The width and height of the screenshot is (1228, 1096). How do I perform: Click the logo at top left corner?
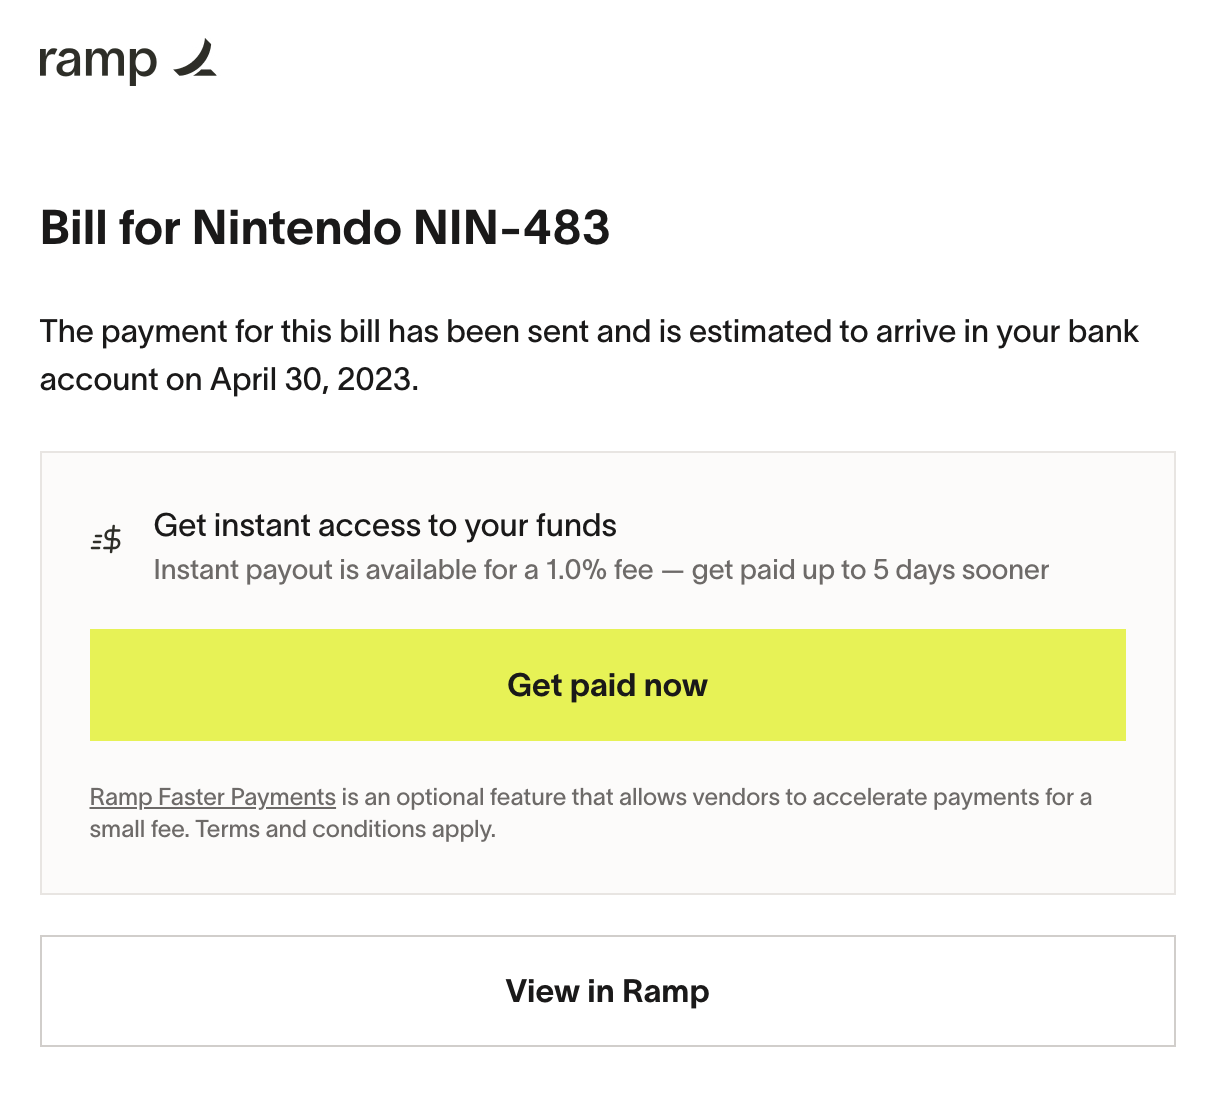pyautogui.click(x=128, y=60)
